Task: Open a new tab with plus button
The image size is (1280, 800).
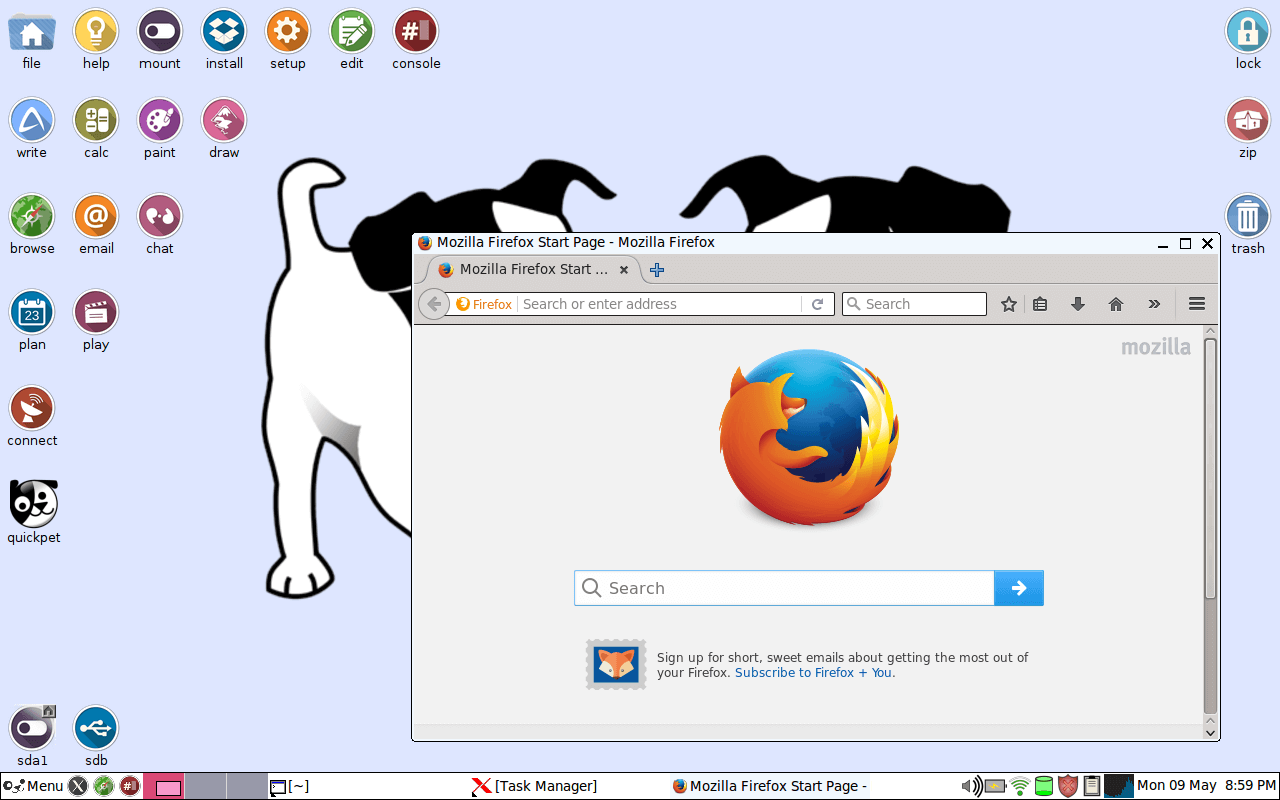Action: (657, 270)
